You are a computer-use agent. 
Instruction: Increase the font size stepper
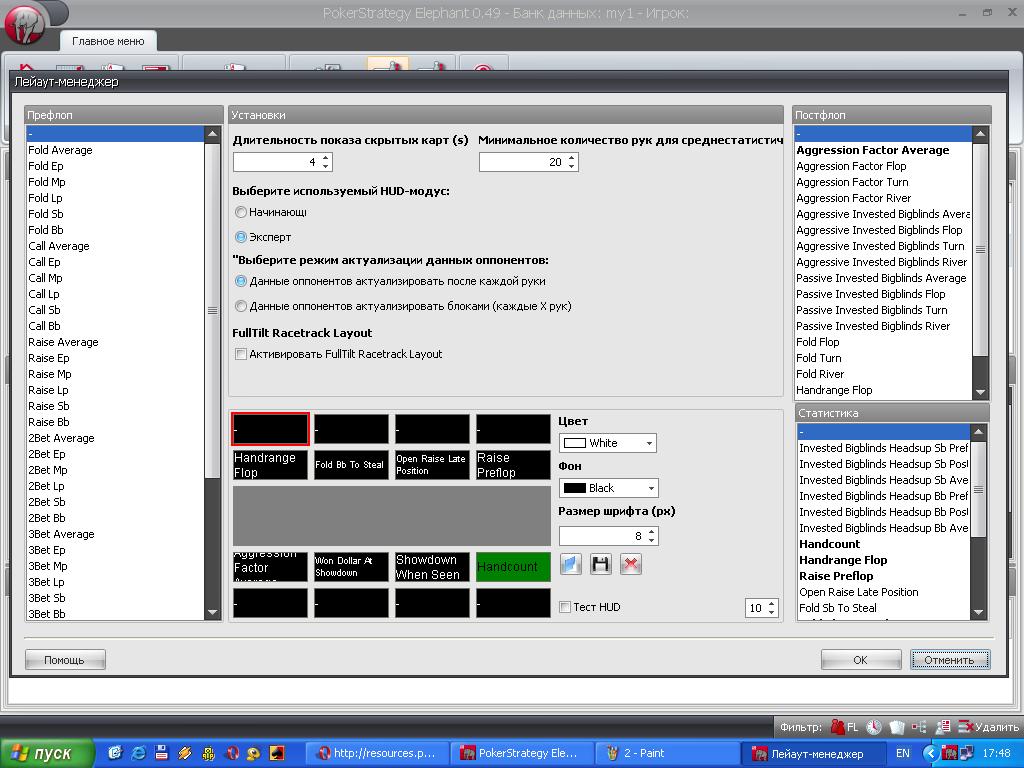click(651, 532)
